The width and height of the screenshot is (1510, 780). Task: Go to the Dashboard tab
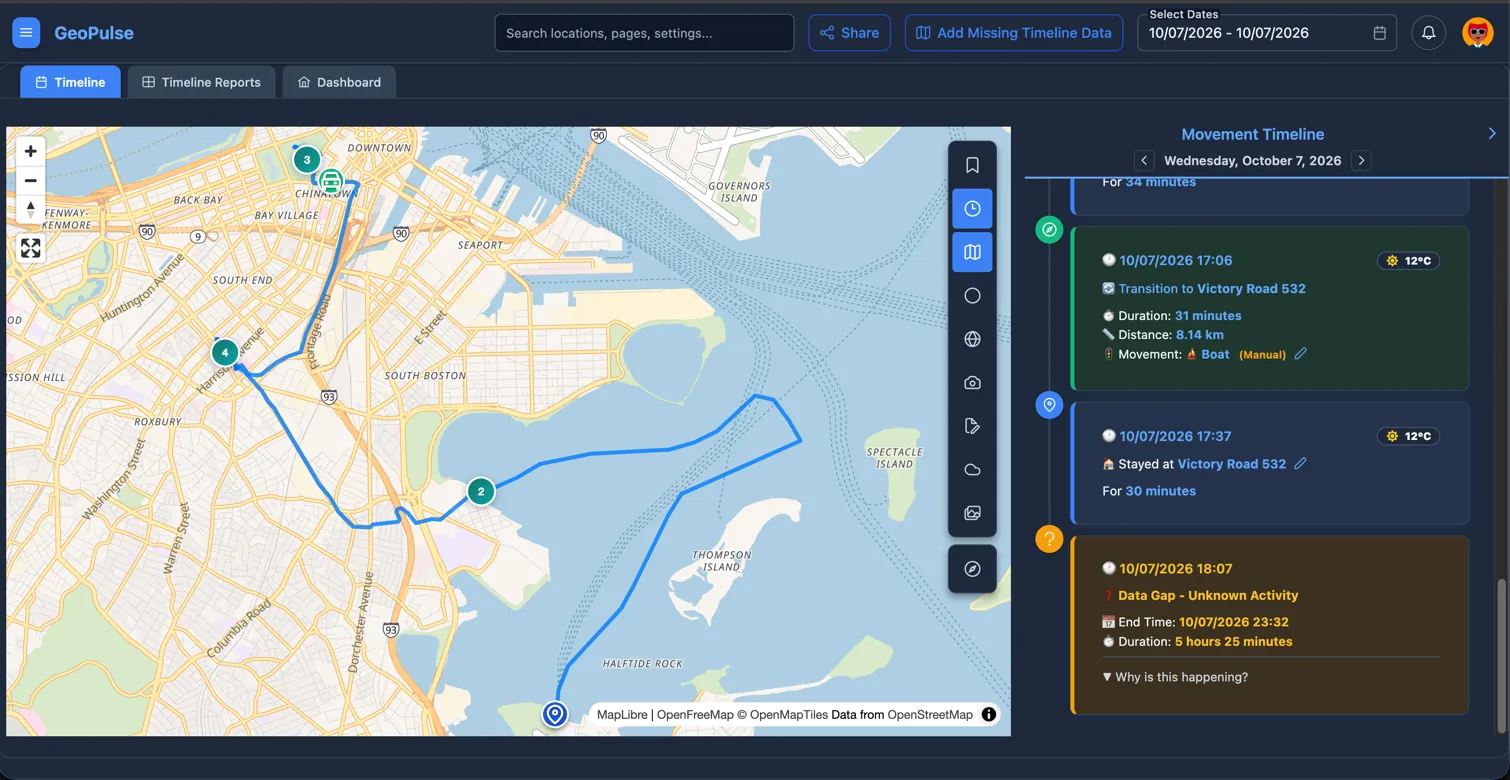point(339,82)
